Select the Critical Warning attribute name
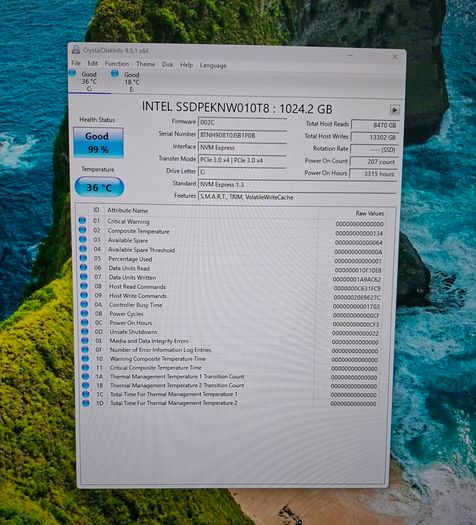The image size is (476, 525). click(129, 222)
